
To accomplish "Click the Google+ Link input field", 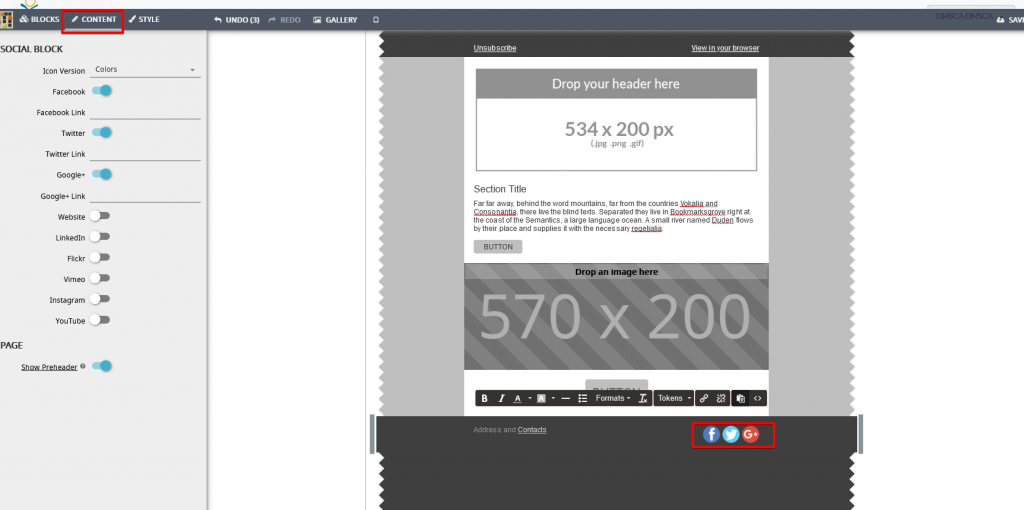I will coord(145,196).
